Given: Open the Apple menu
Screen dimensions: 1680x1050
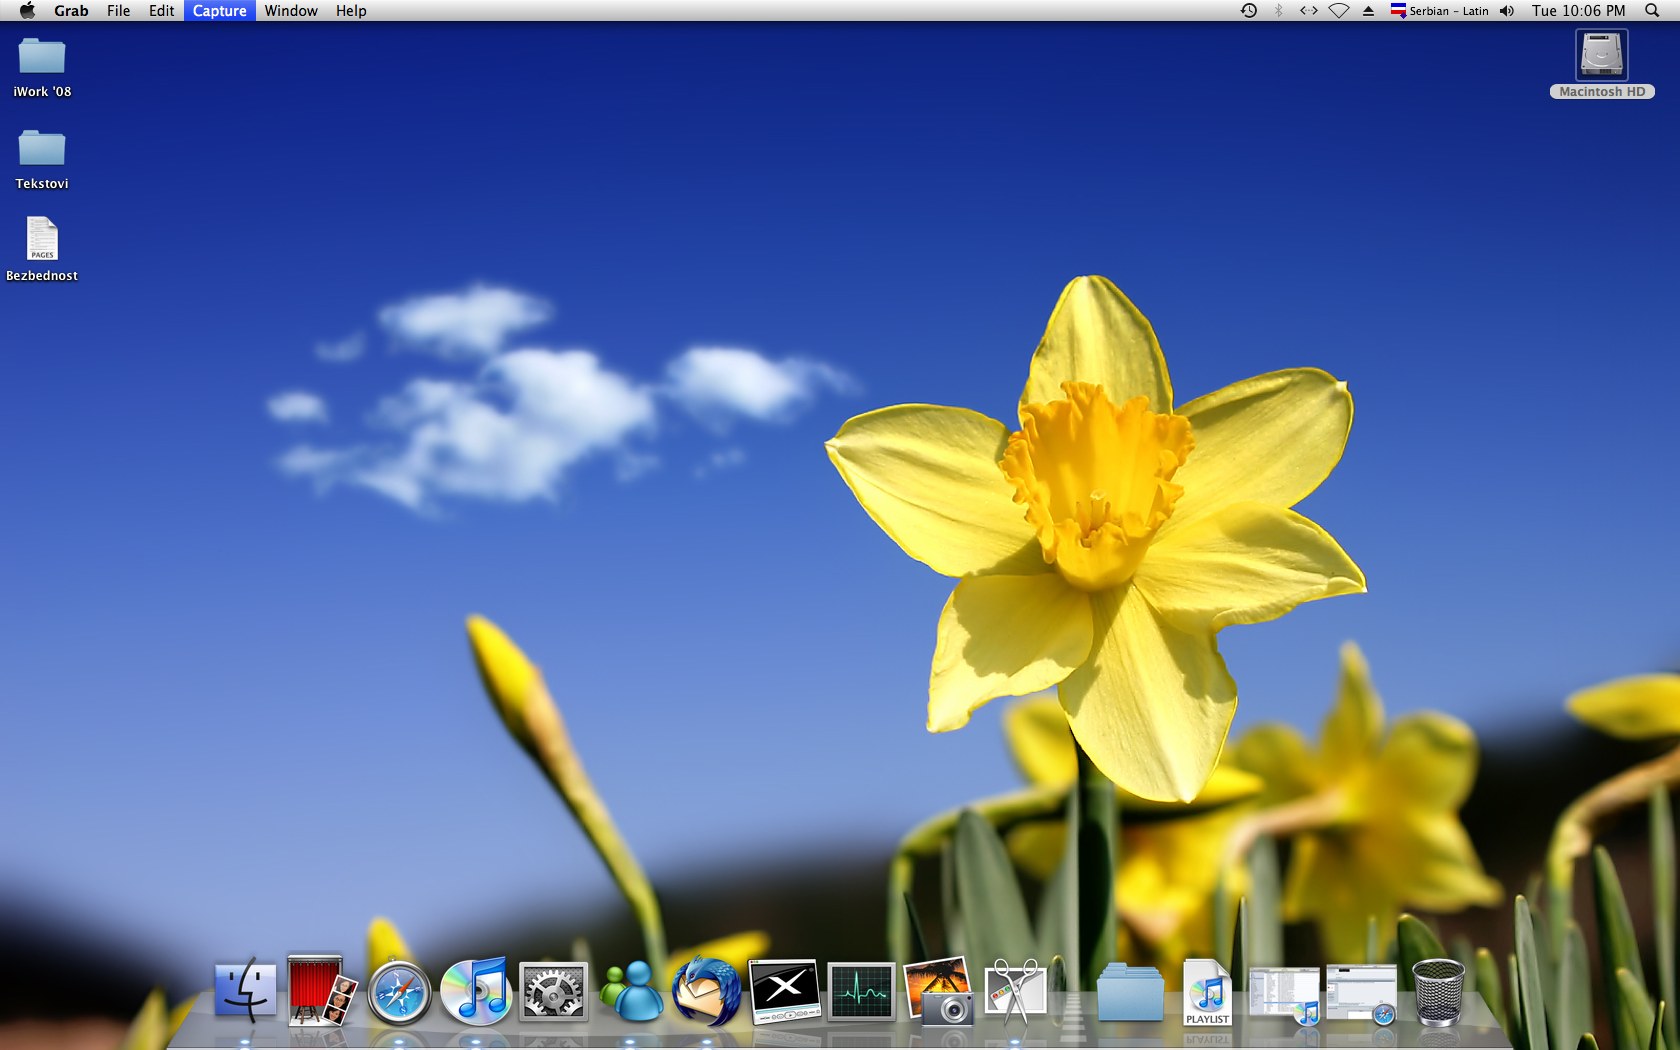Looking at the screenshot, I should tap(27, 11).
